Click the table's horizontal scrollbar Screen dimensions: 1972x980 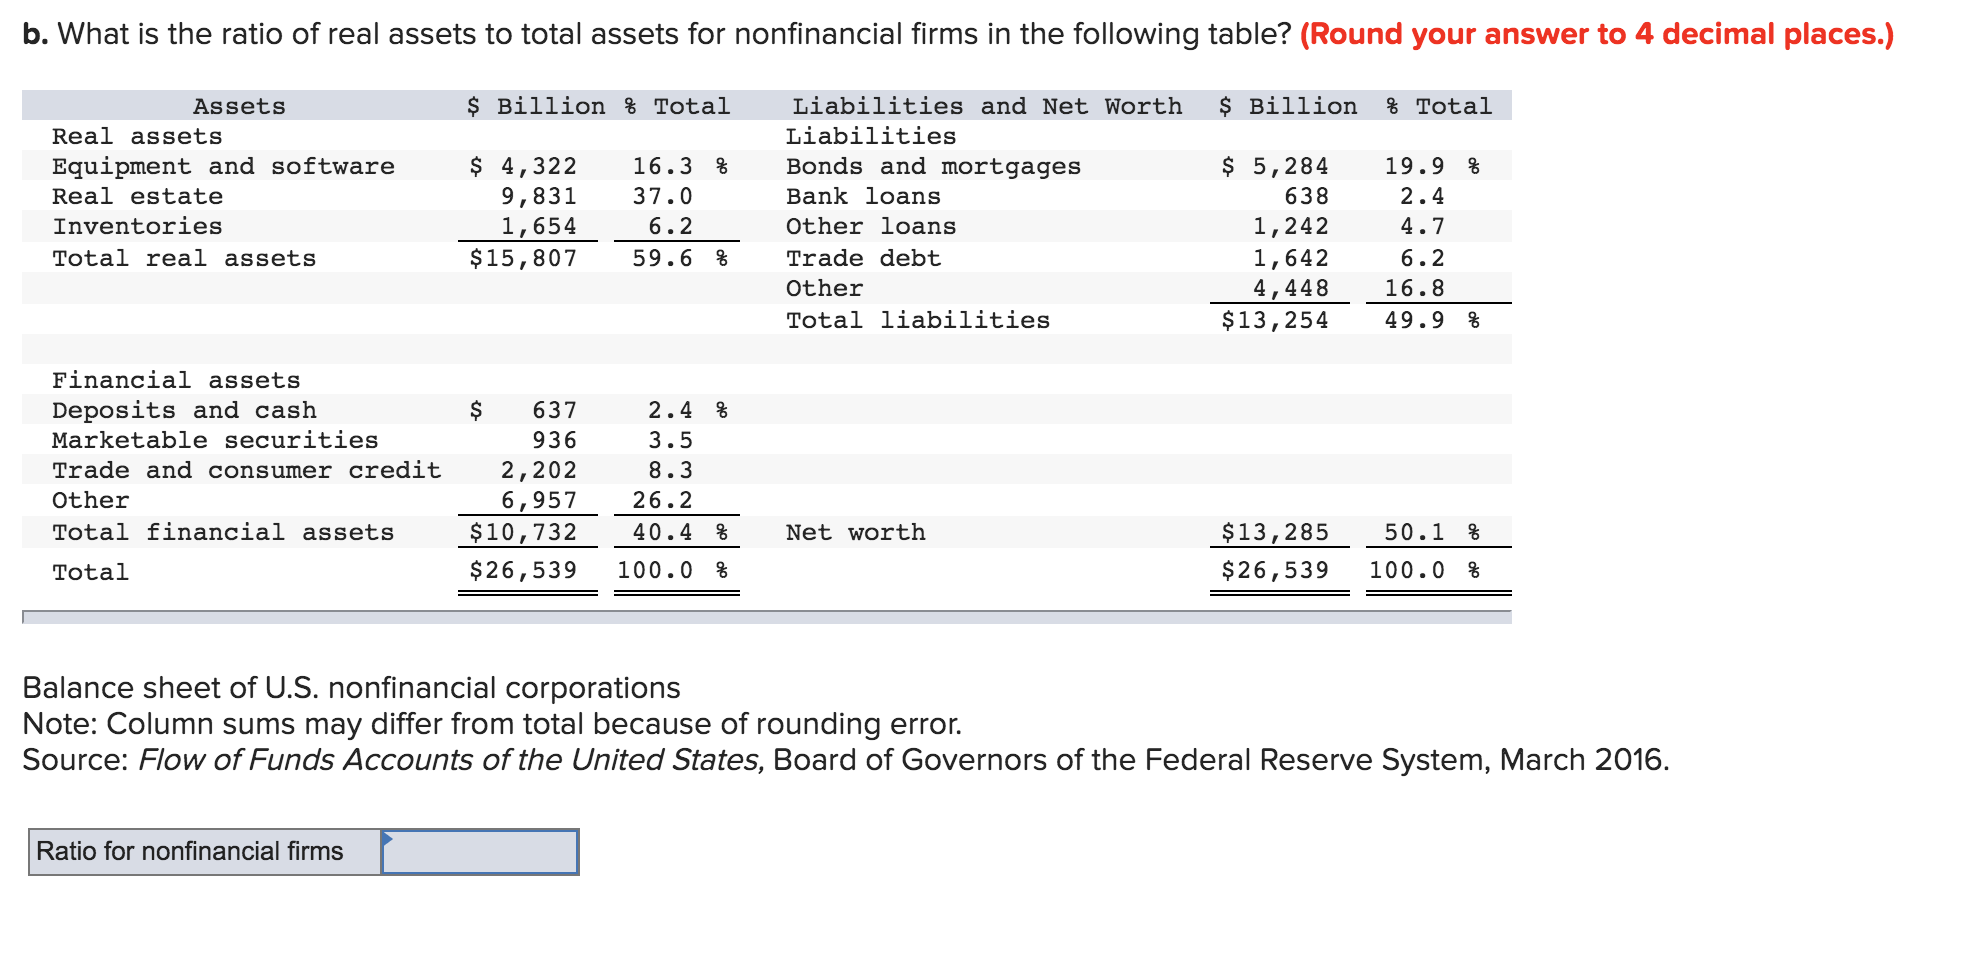(x=766, y=617)
